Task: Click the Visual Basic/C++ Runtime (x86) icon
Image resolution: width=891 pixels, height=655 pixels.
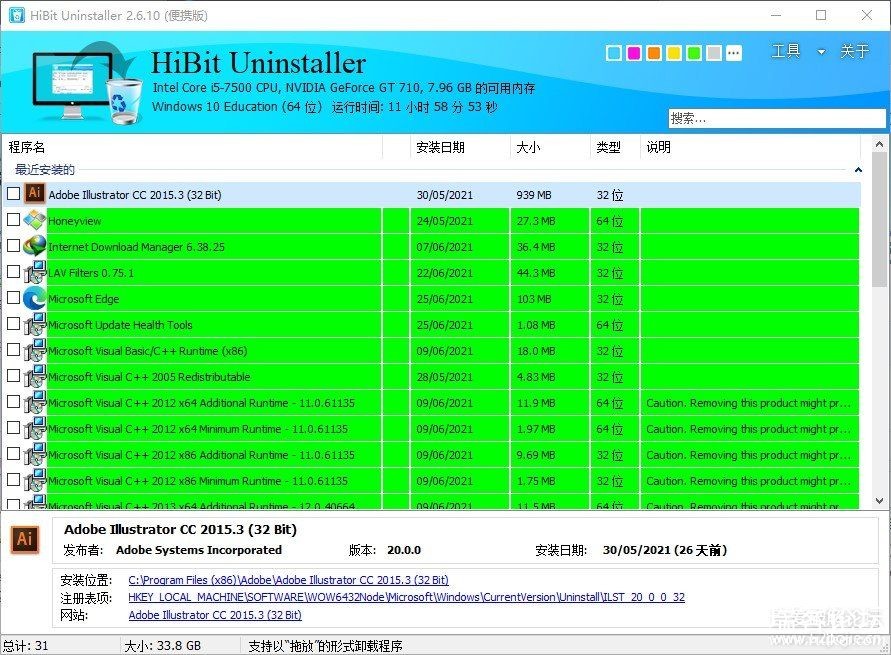Action: 35,351
